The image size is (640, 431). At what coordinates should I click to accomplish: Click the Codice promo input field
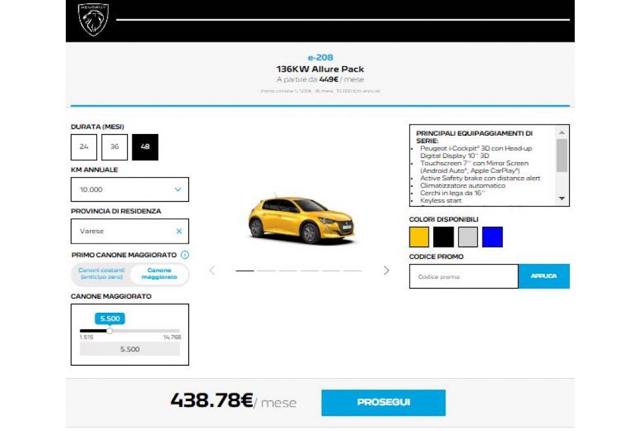pyautogui.click(x=464, y=276)
